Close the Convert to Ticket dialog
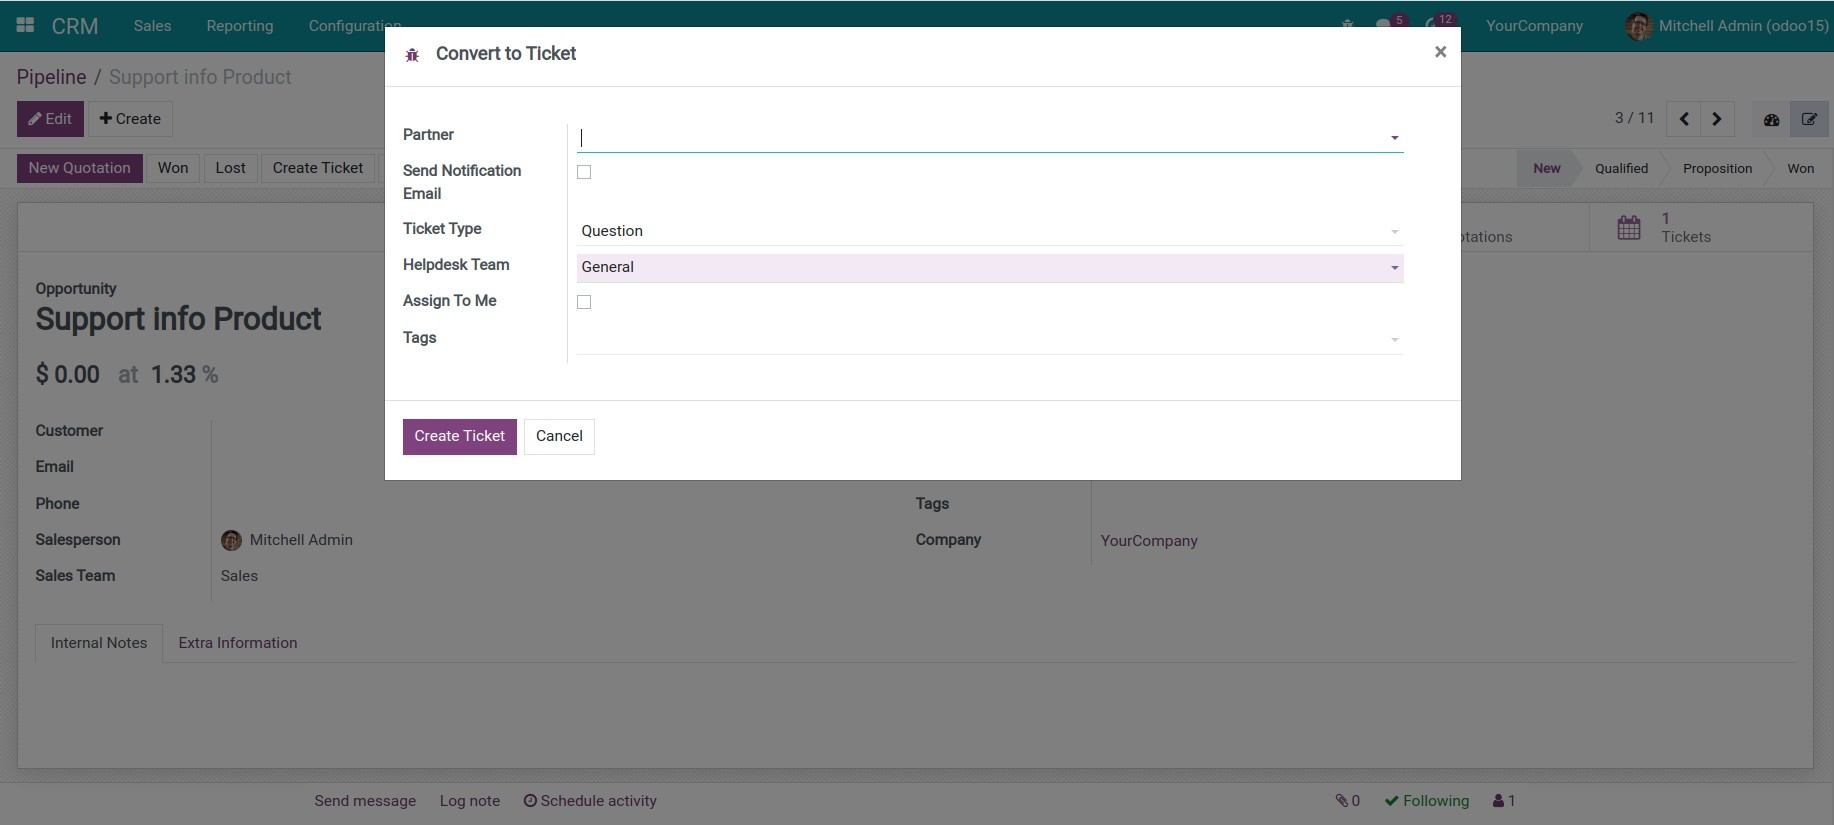Screen dimensions: 1834x825 1440,52
